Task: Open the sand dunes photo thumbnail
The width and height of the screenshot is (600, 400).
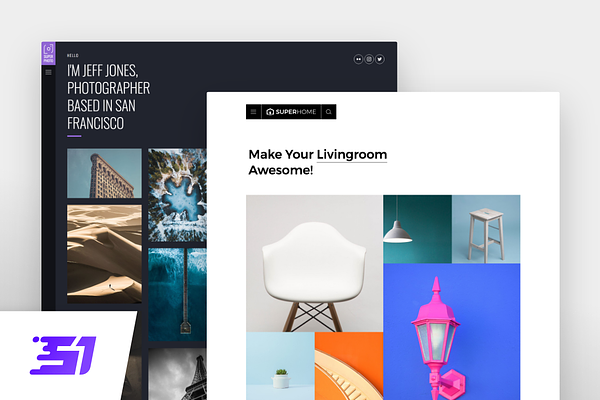Action: tap(104, 254)
